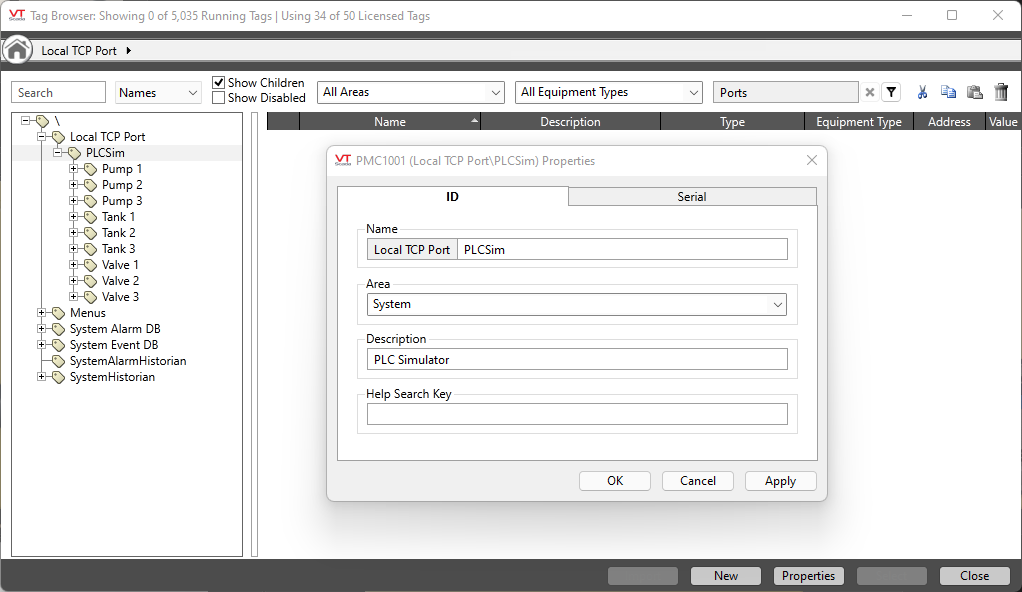Select the SystemAlarmHistorian tag icon
Viewport: 1022px width, 592px height.
coord(58,361)
